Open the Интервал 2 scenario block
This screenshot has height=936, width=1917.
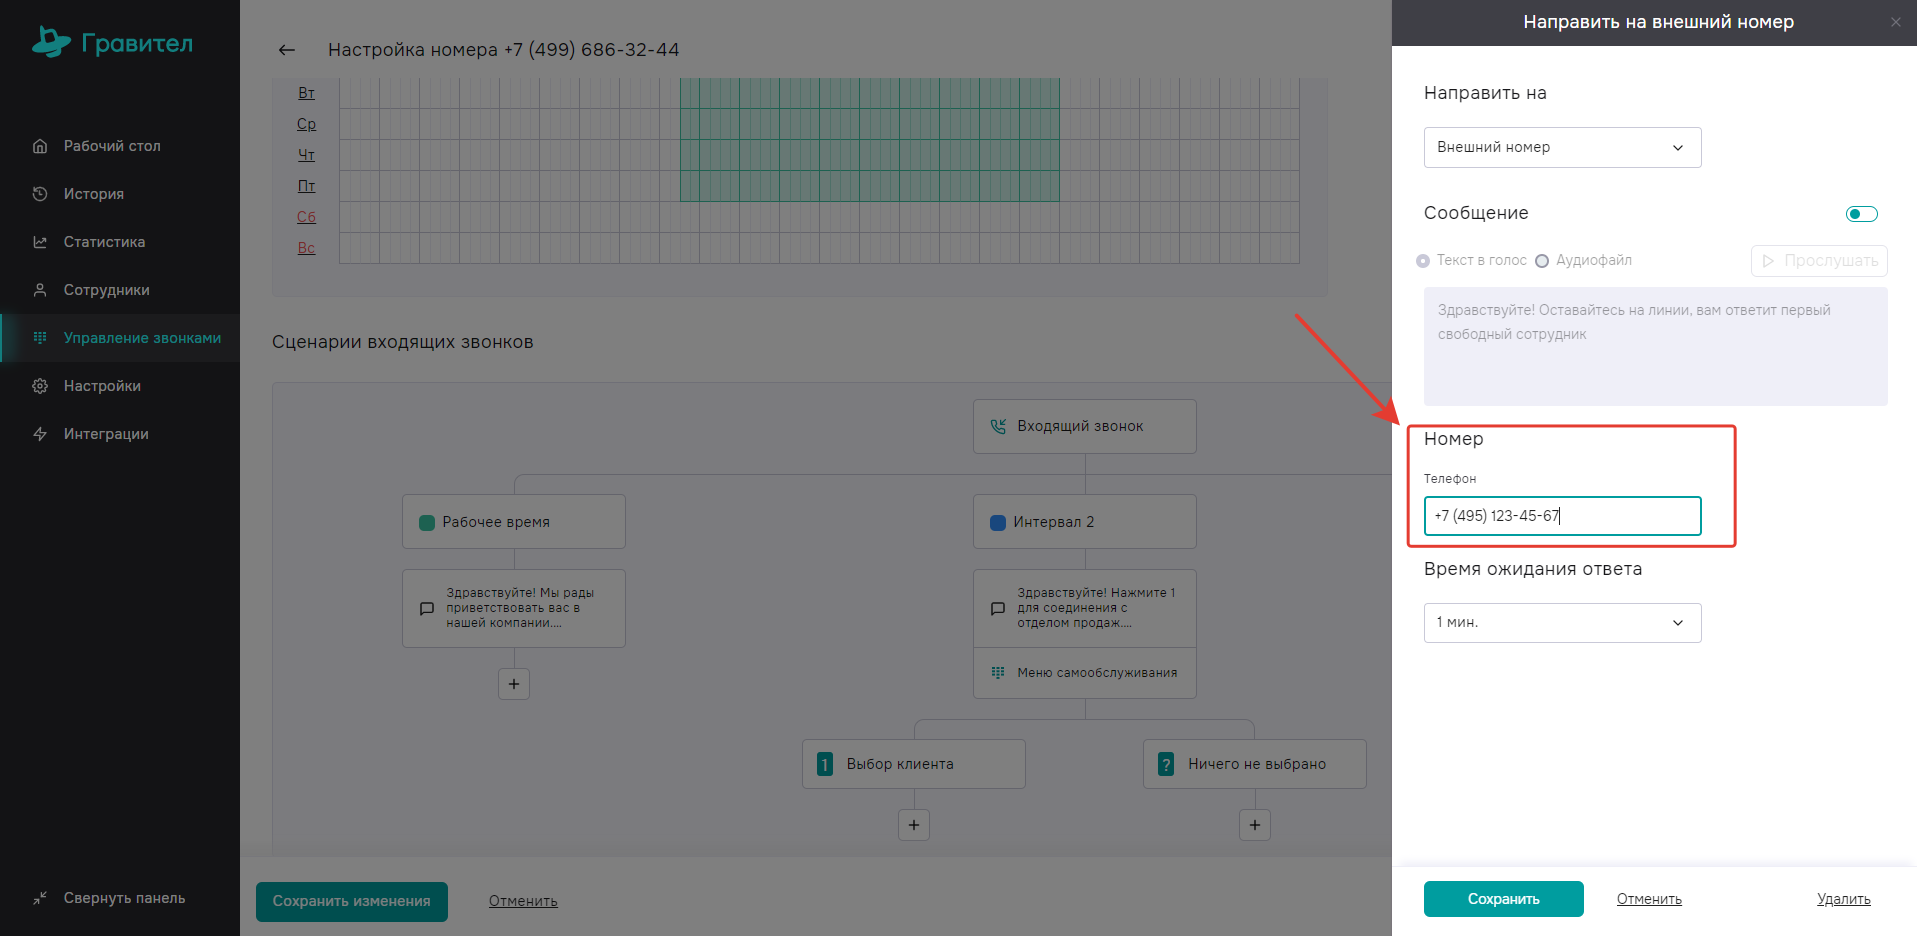point(1084,522)
